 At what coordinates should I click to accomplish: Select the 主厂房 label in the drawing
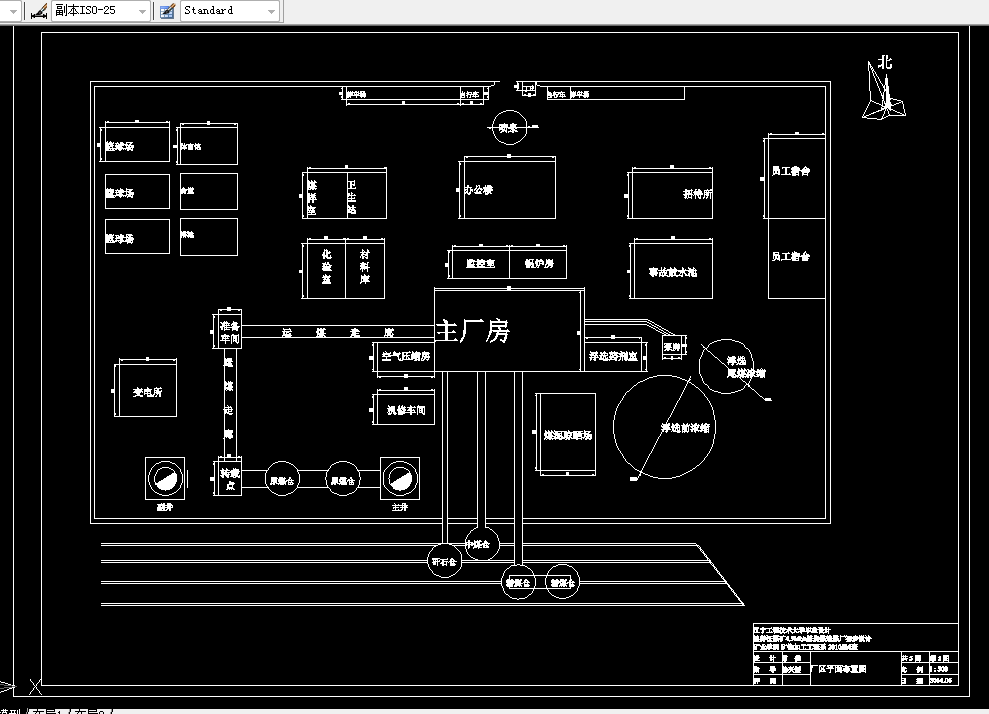point(472,331)
